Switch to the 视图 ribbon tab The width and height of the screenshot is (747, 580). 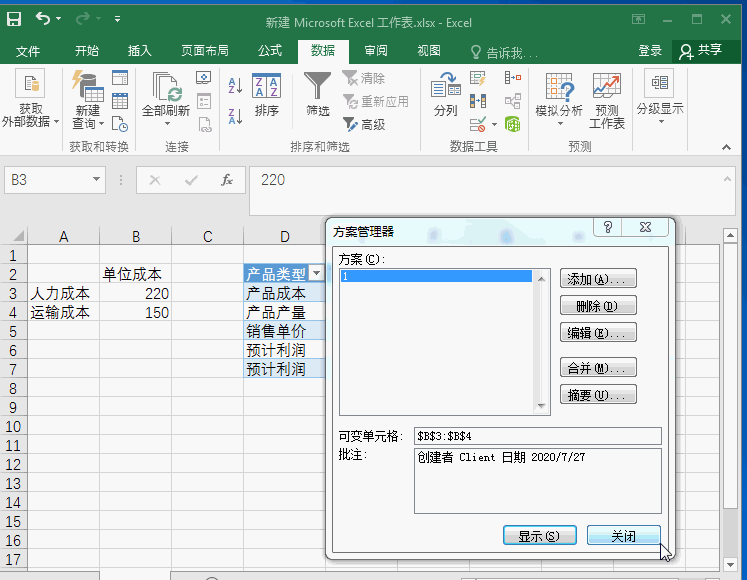point(429,51)
